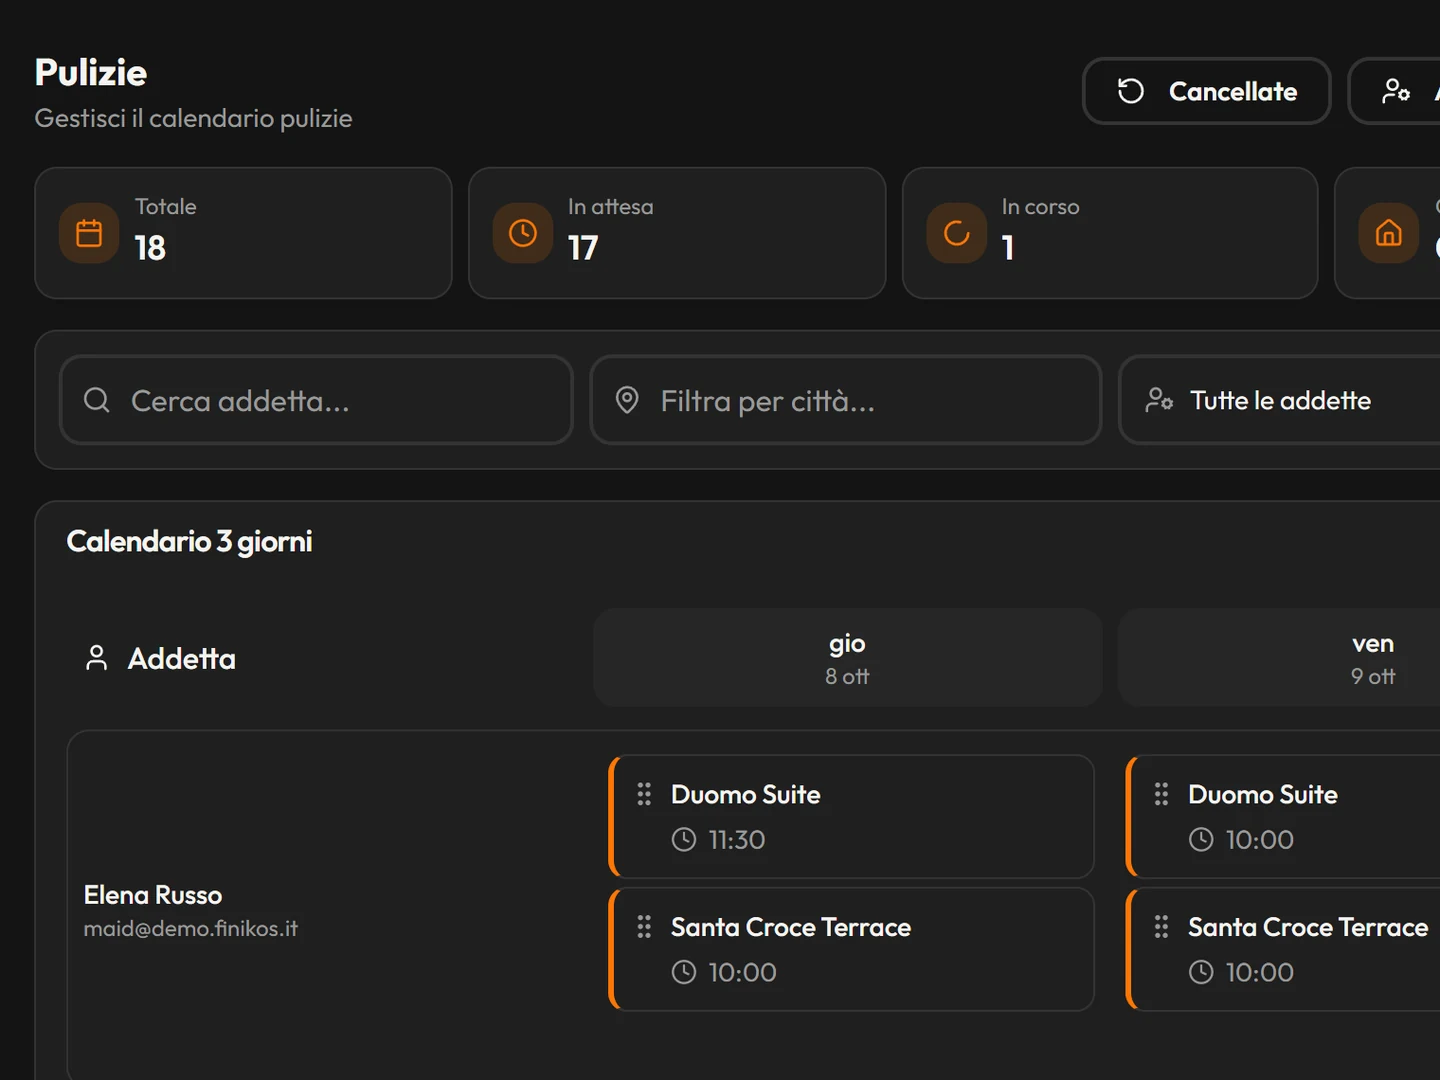Click the calendar icon in Totale card
This screenshot has height=1080, width=1440.
click(89, 233)
